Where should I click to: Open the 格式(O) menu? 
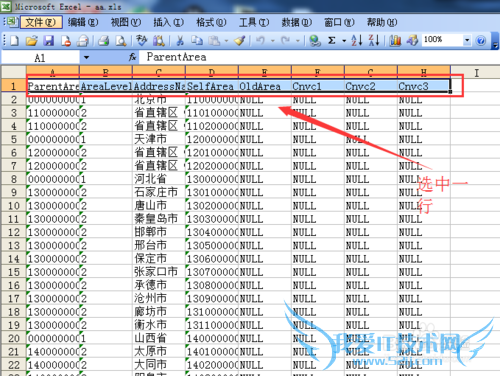211,22
